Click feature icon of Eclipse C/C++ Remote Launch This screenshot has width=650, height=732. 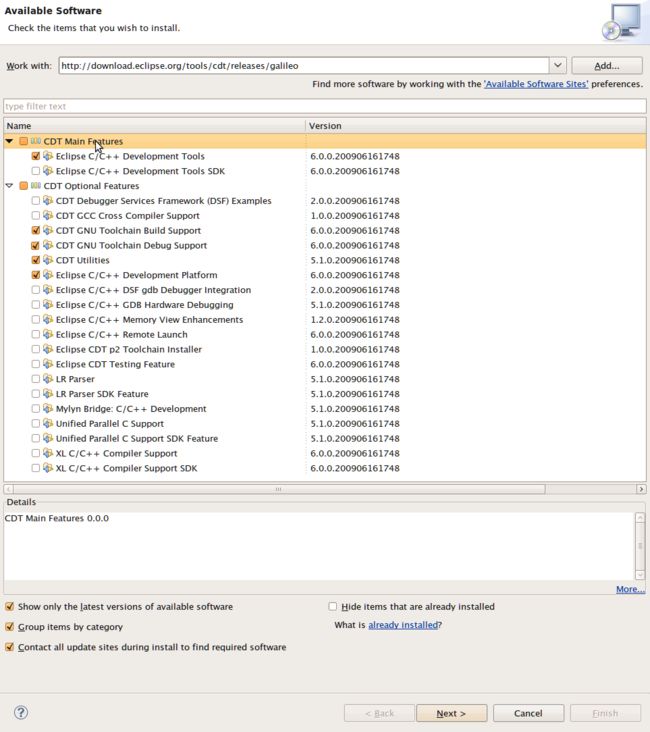click(48, 334)
